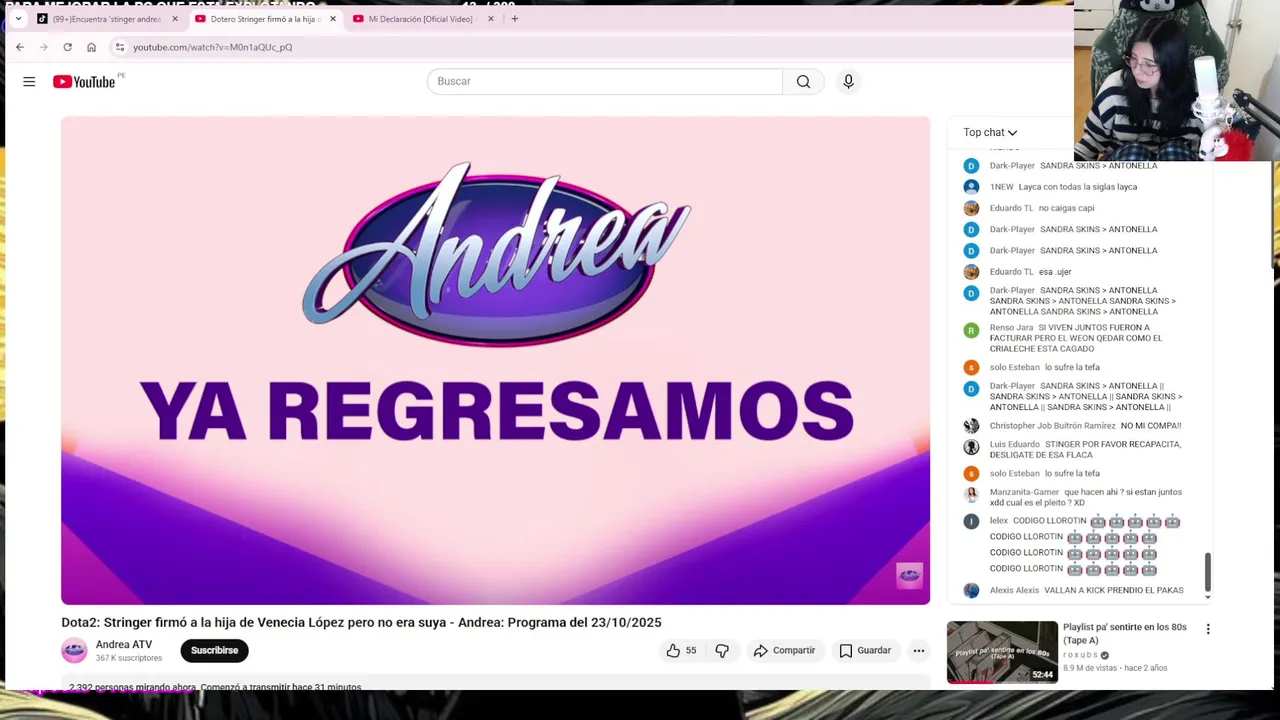Open options menu for the 80s playlist video

click(1208, 629)
